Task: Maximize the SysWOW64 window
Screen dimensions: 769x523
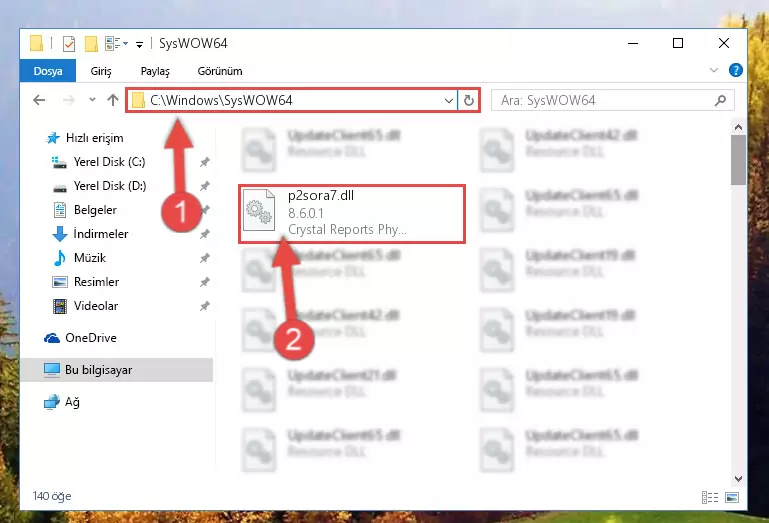Action: 678,43
